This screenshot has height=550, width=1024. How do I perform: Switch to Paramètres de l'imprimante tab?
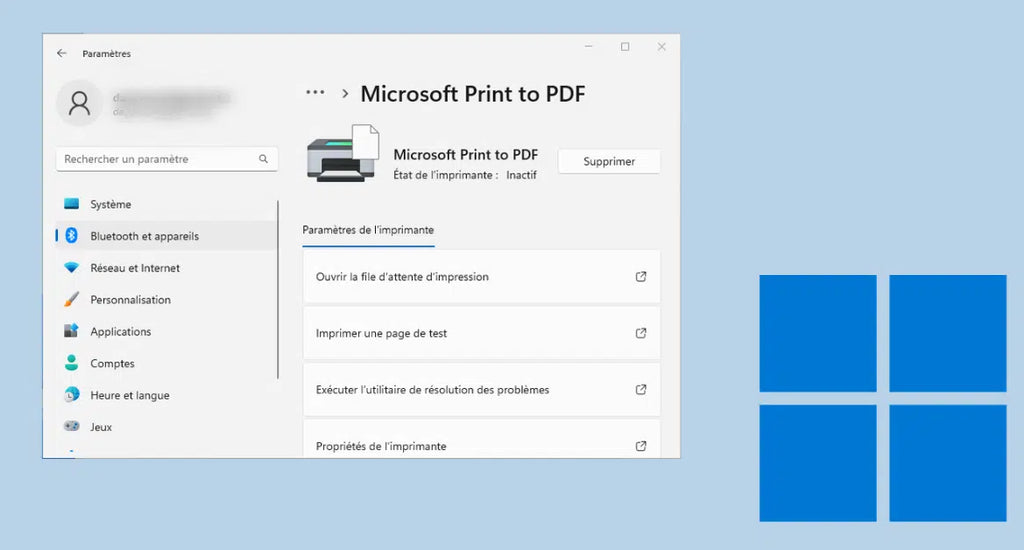[368, 230]
